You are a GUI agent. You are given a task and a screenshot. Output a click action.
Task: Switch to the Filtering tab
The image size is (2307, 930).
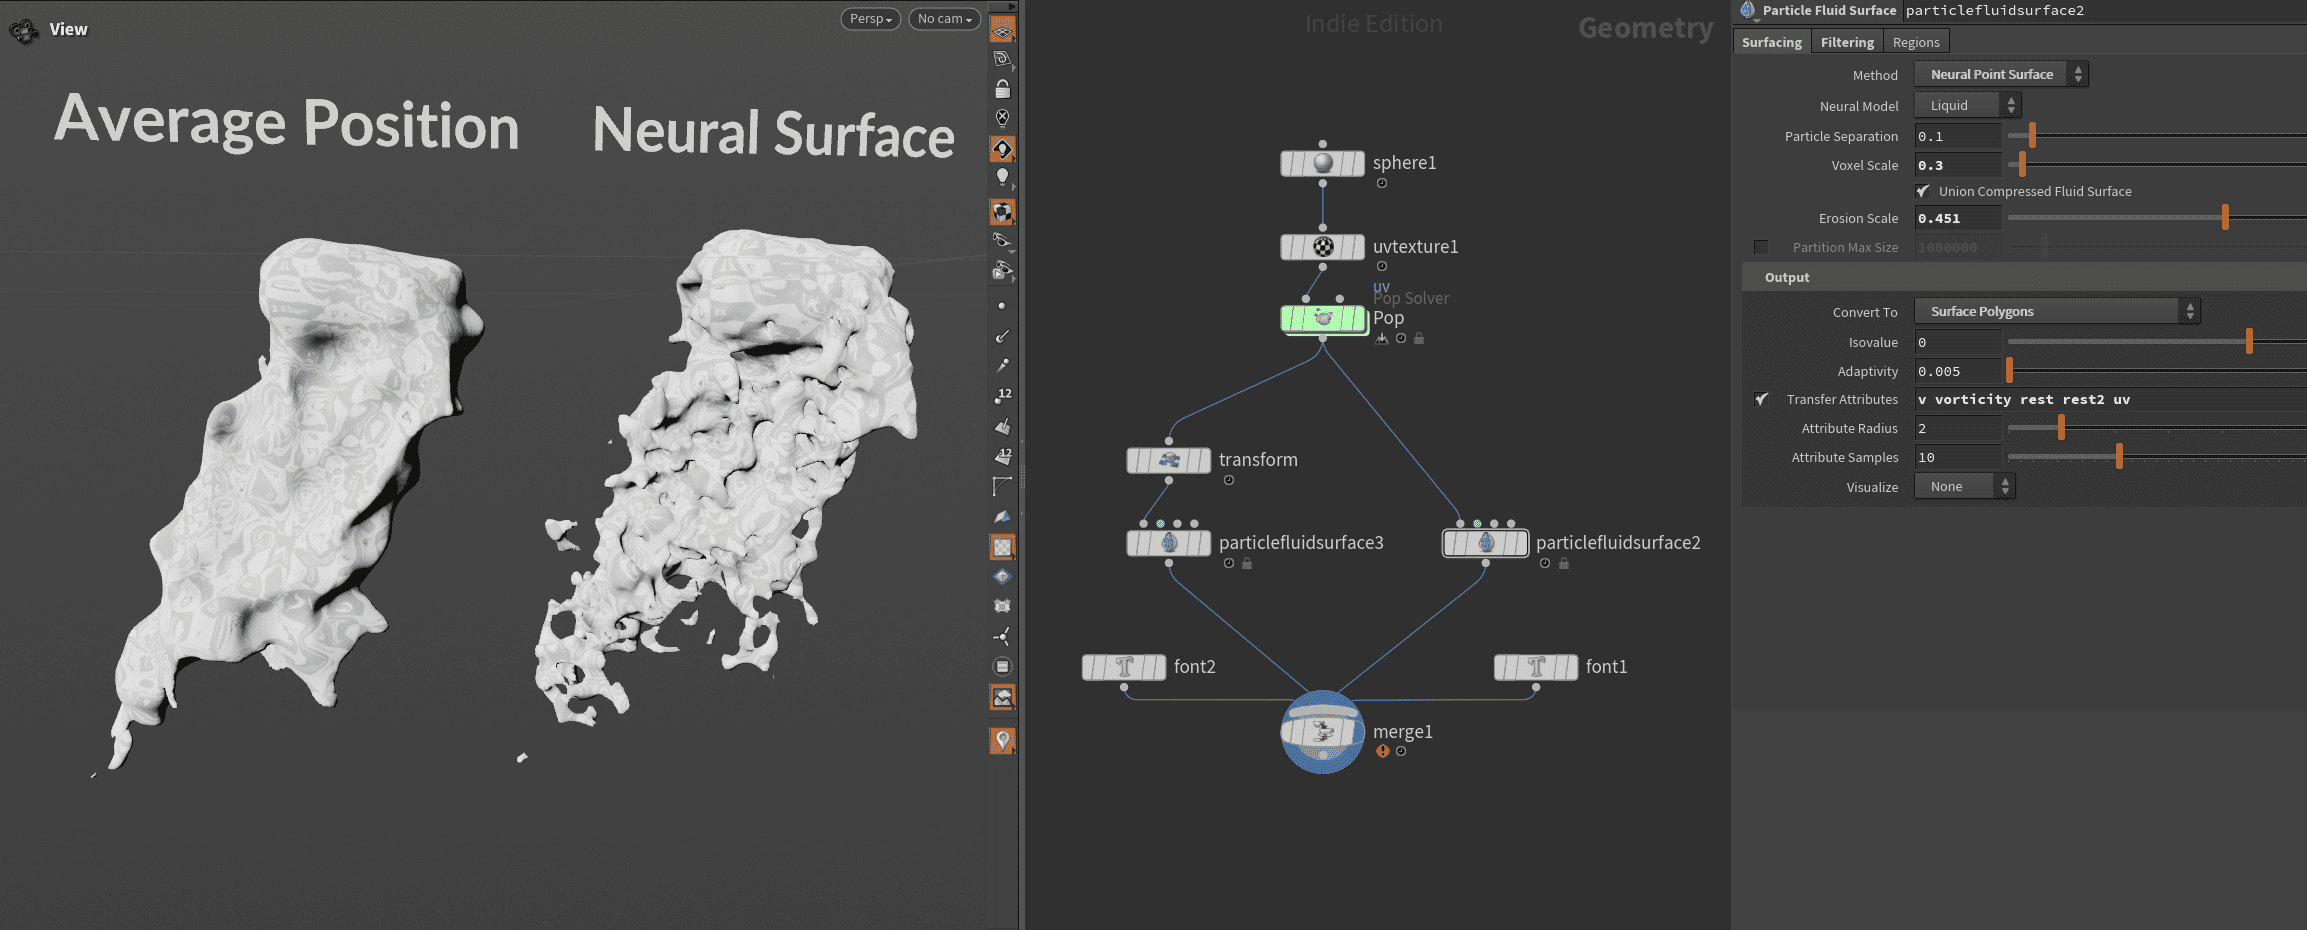[1846, 41]
